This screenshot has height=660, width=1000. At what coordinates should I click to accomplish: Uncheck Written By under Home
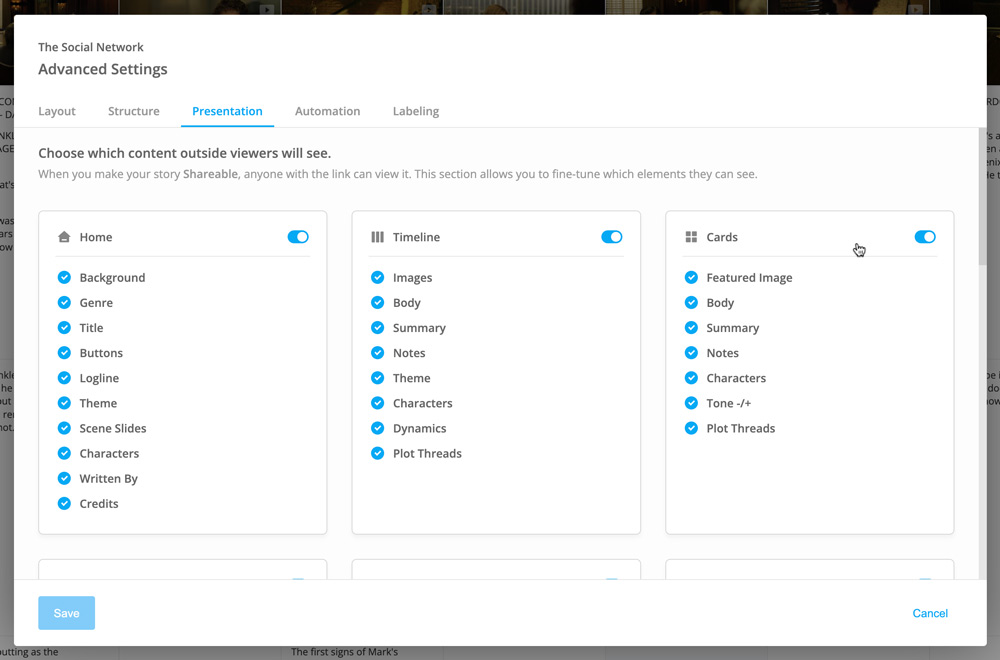(64, 478)
